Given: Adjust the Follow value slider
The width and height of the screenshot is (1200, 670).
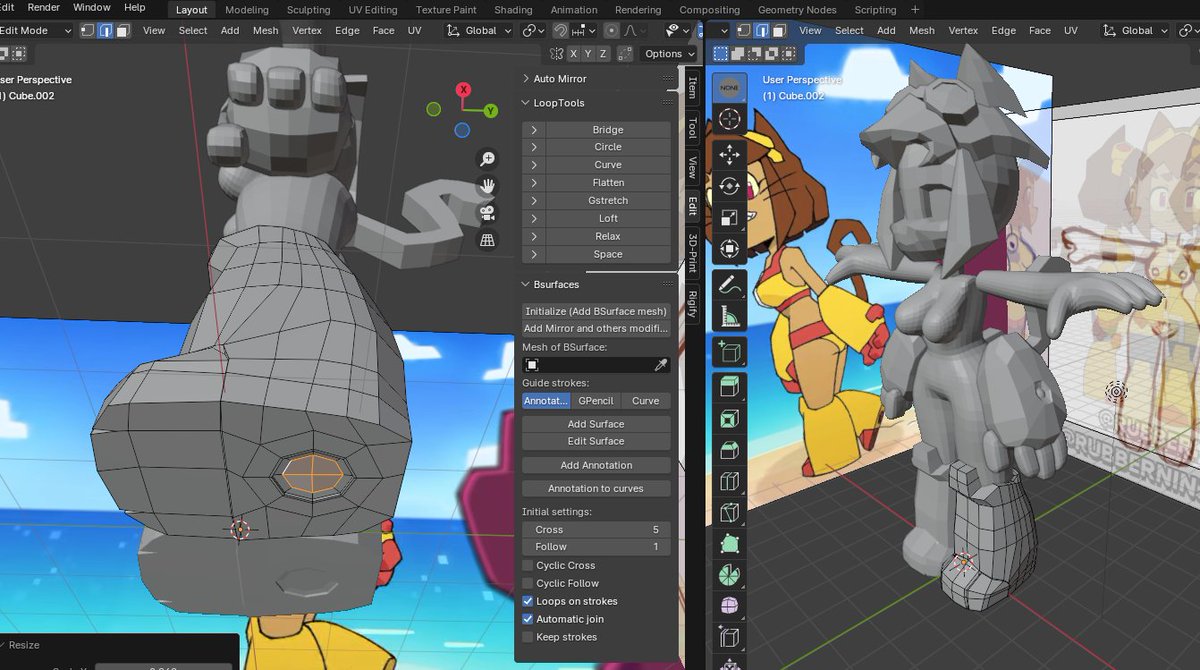Looking at the screenshot, I should (596, 547).
